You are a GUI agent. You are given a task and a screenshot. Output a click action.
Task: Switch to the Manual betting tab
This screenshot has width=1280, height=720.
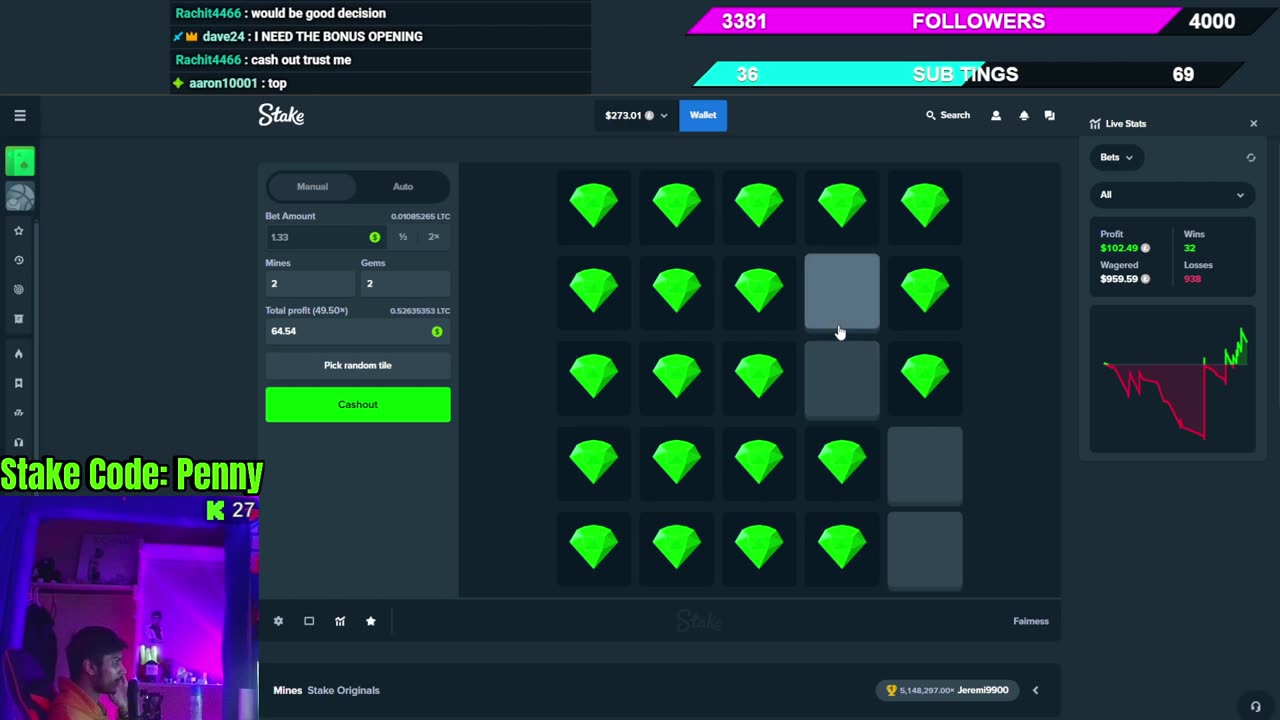[312, 187]
